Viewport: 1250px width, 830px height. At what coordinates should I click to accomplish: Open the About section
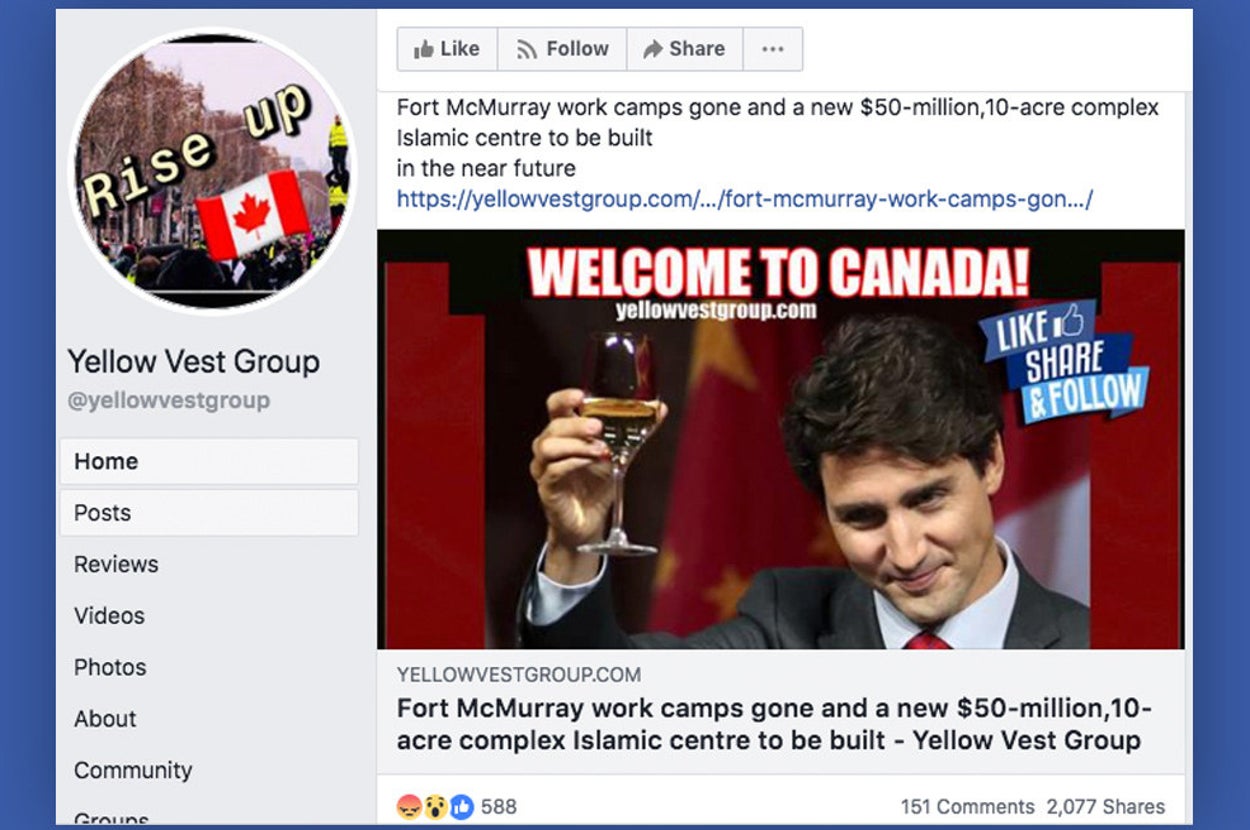pyautogui.click(x=105, y=718)
